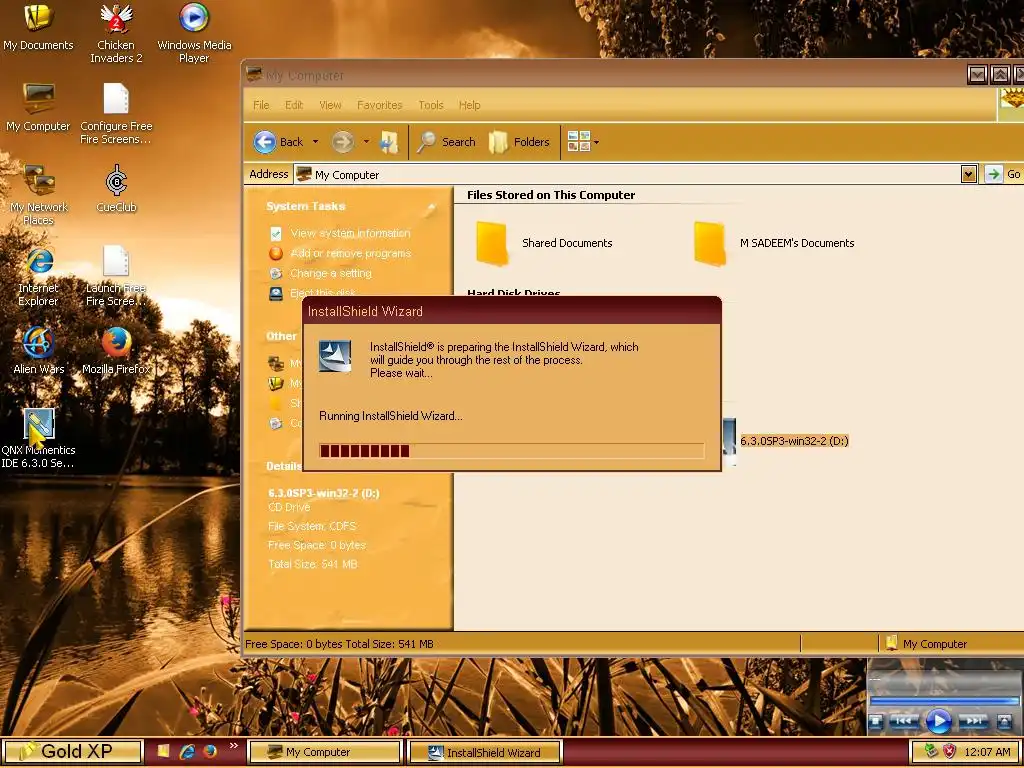
Task: Open the Help menu
Action: [470, 104]
